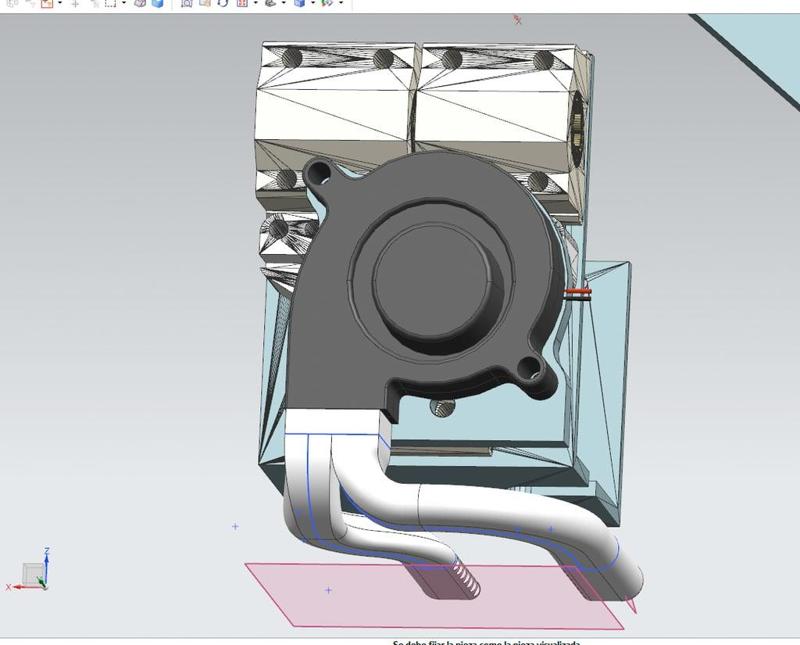800x645 pixels.
Task: Click the wireframe cube display icon
Action: point(140,3)
